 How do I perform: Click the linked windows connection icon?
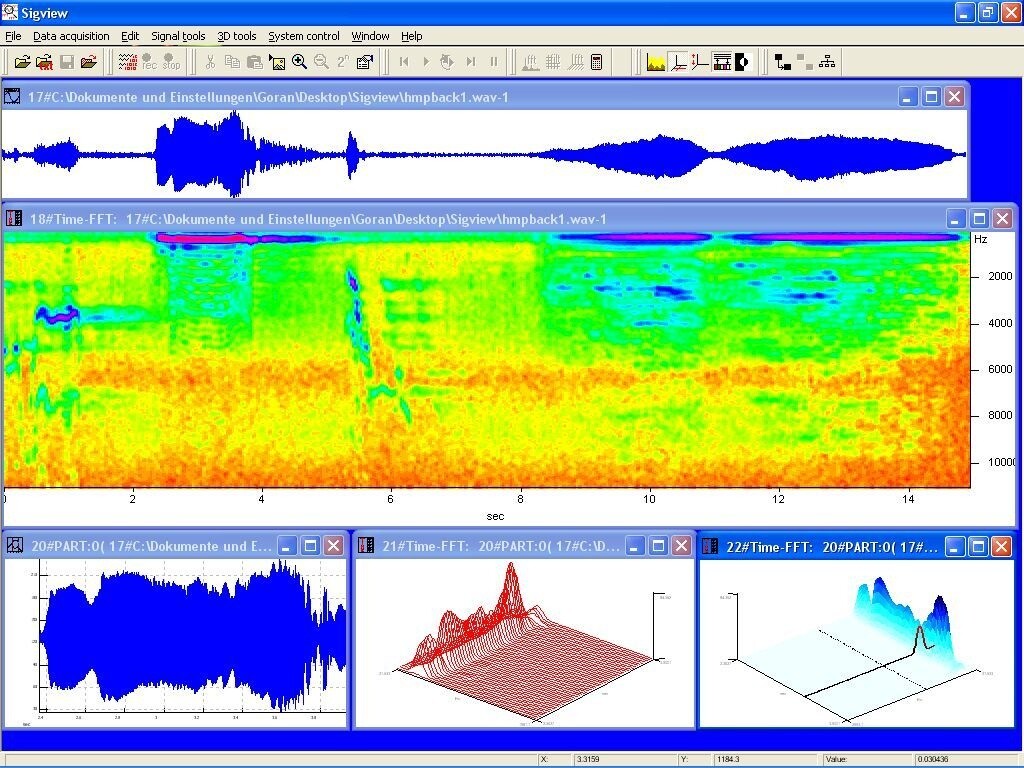pyautogui.click(x=782, y=62)
